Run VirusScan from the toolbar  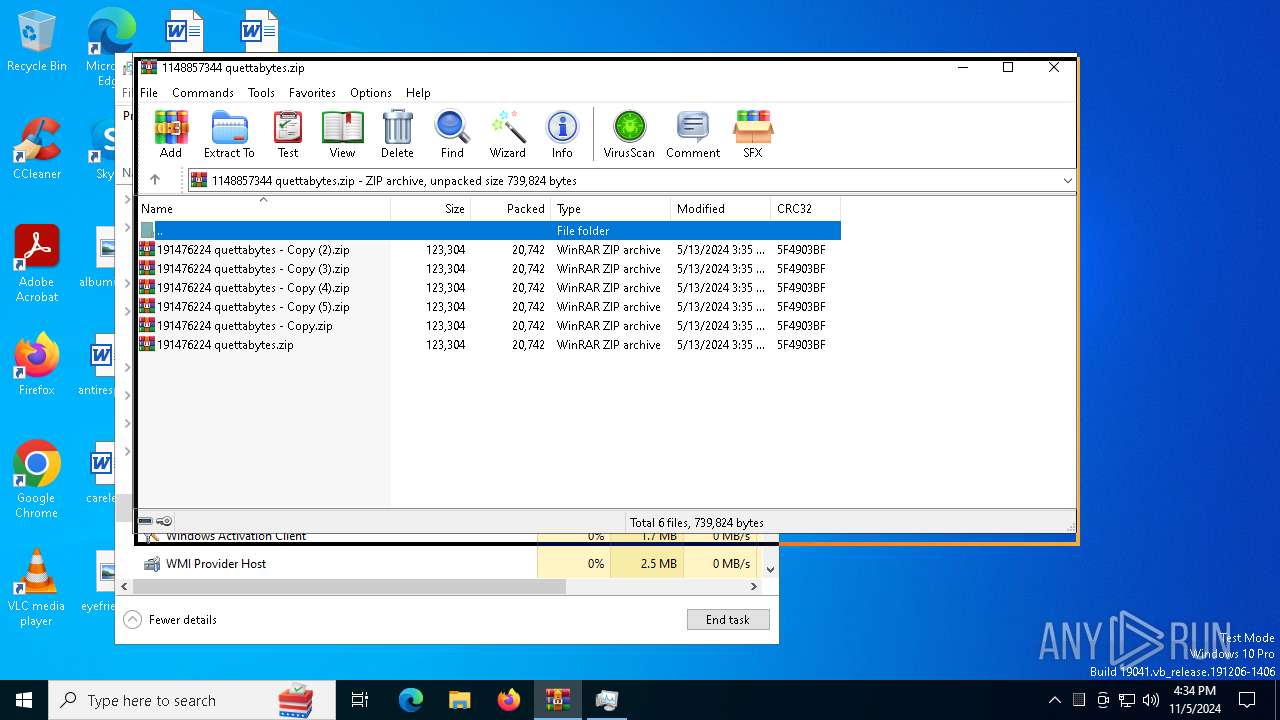pos(629,134)
